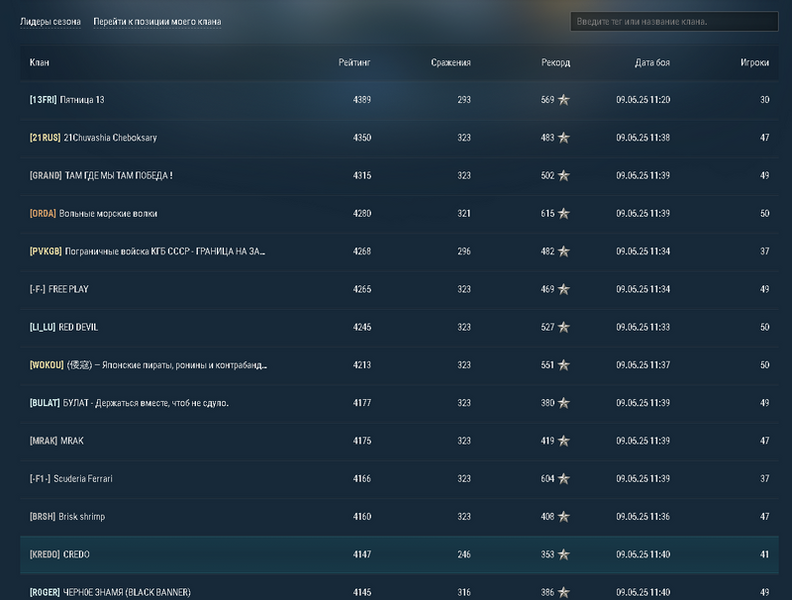Click the star icon in Scuderia Ferrari row
792x600 pixels.
pyautogui.click(x=564, y=479)
